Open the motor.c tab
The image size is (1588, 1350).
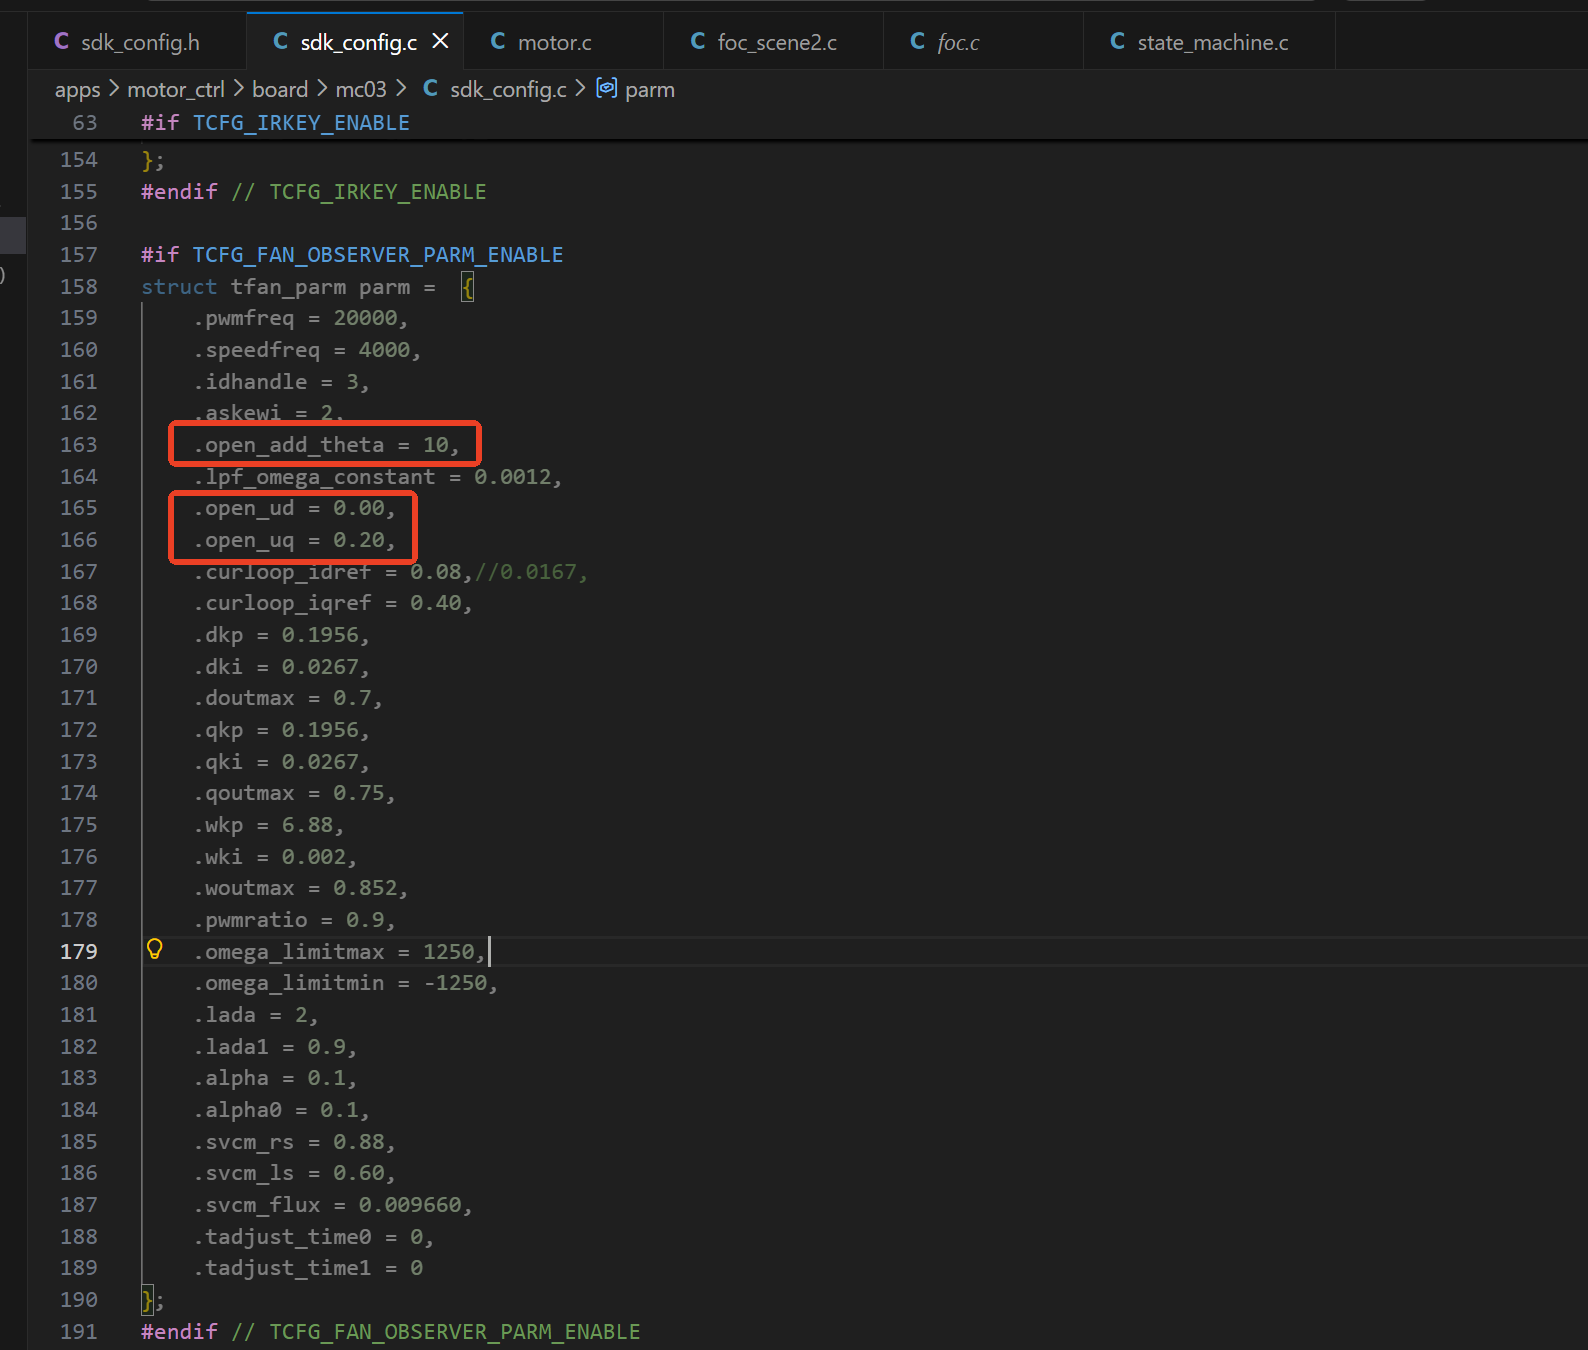(x=562, y=42)
